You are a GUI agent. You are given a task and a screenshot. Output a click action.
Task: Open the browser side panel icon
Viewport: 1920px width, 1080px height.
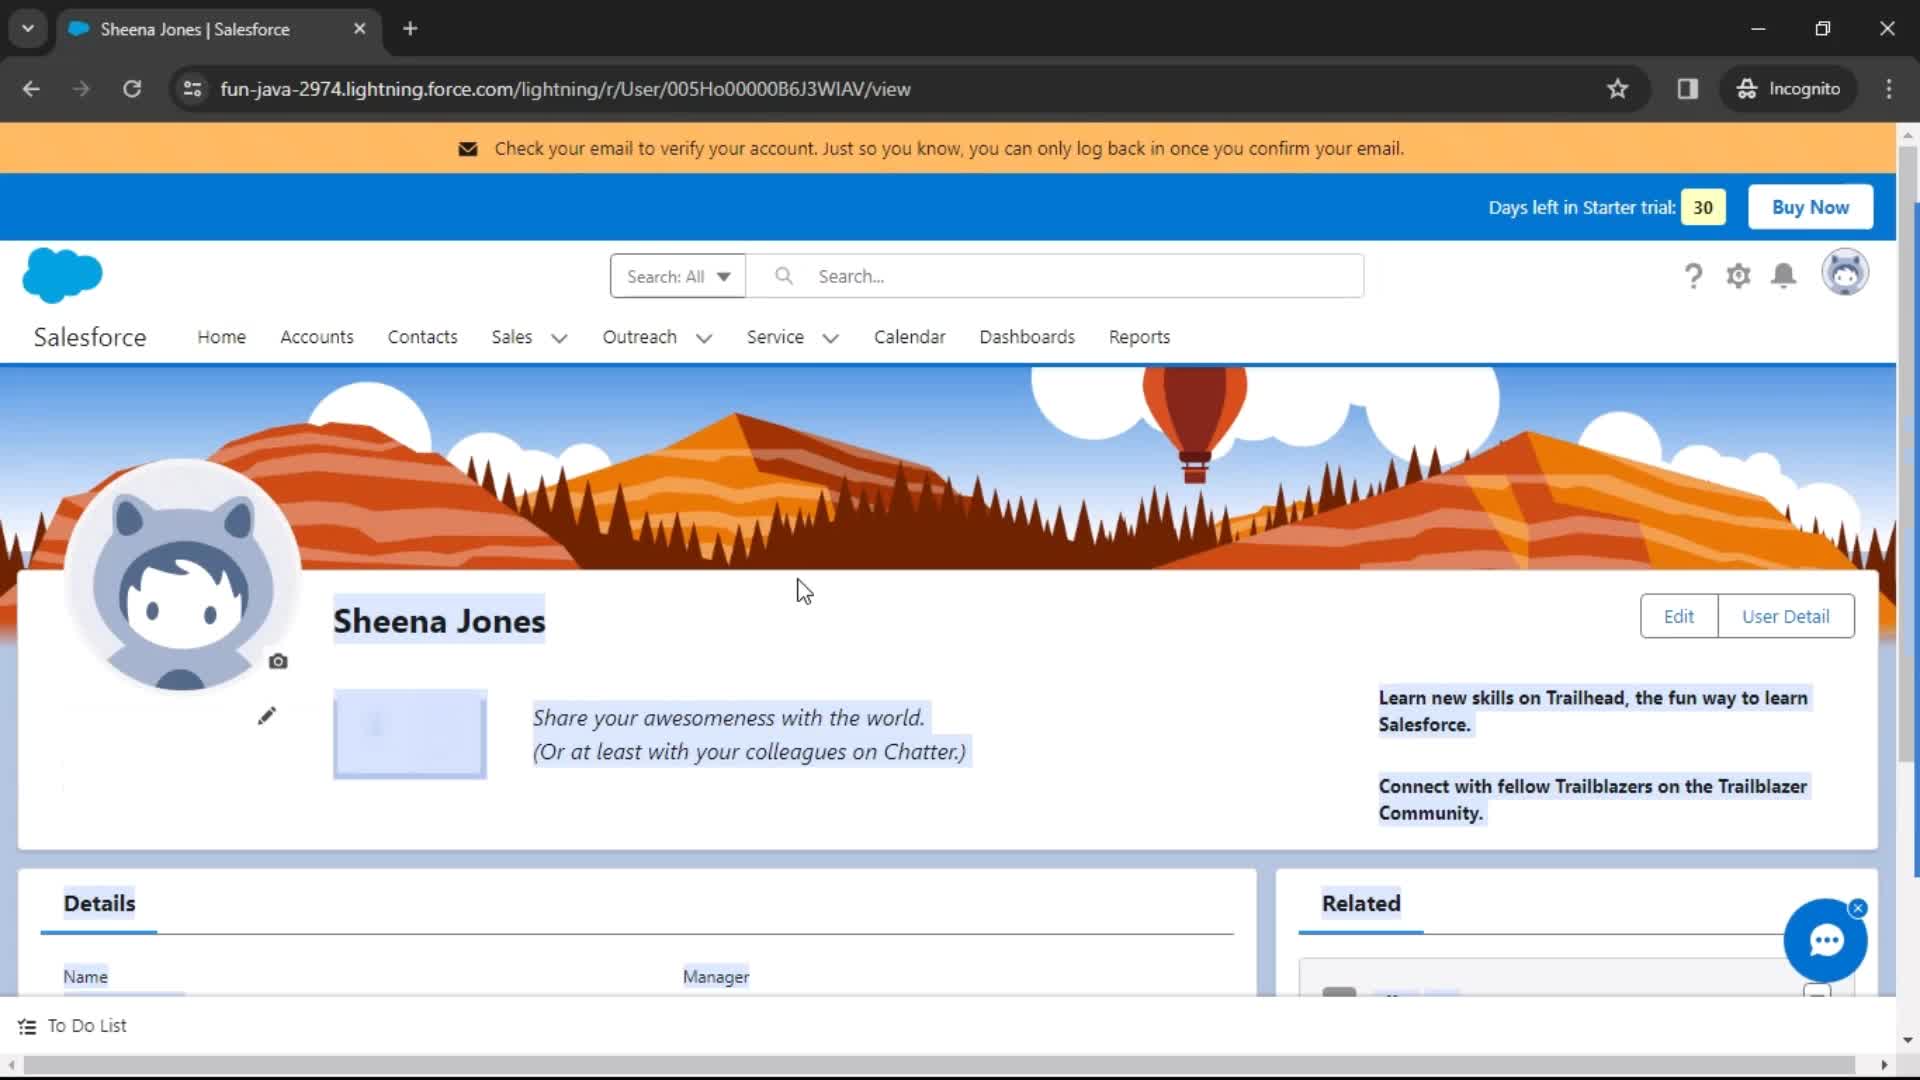(1688, 89)
